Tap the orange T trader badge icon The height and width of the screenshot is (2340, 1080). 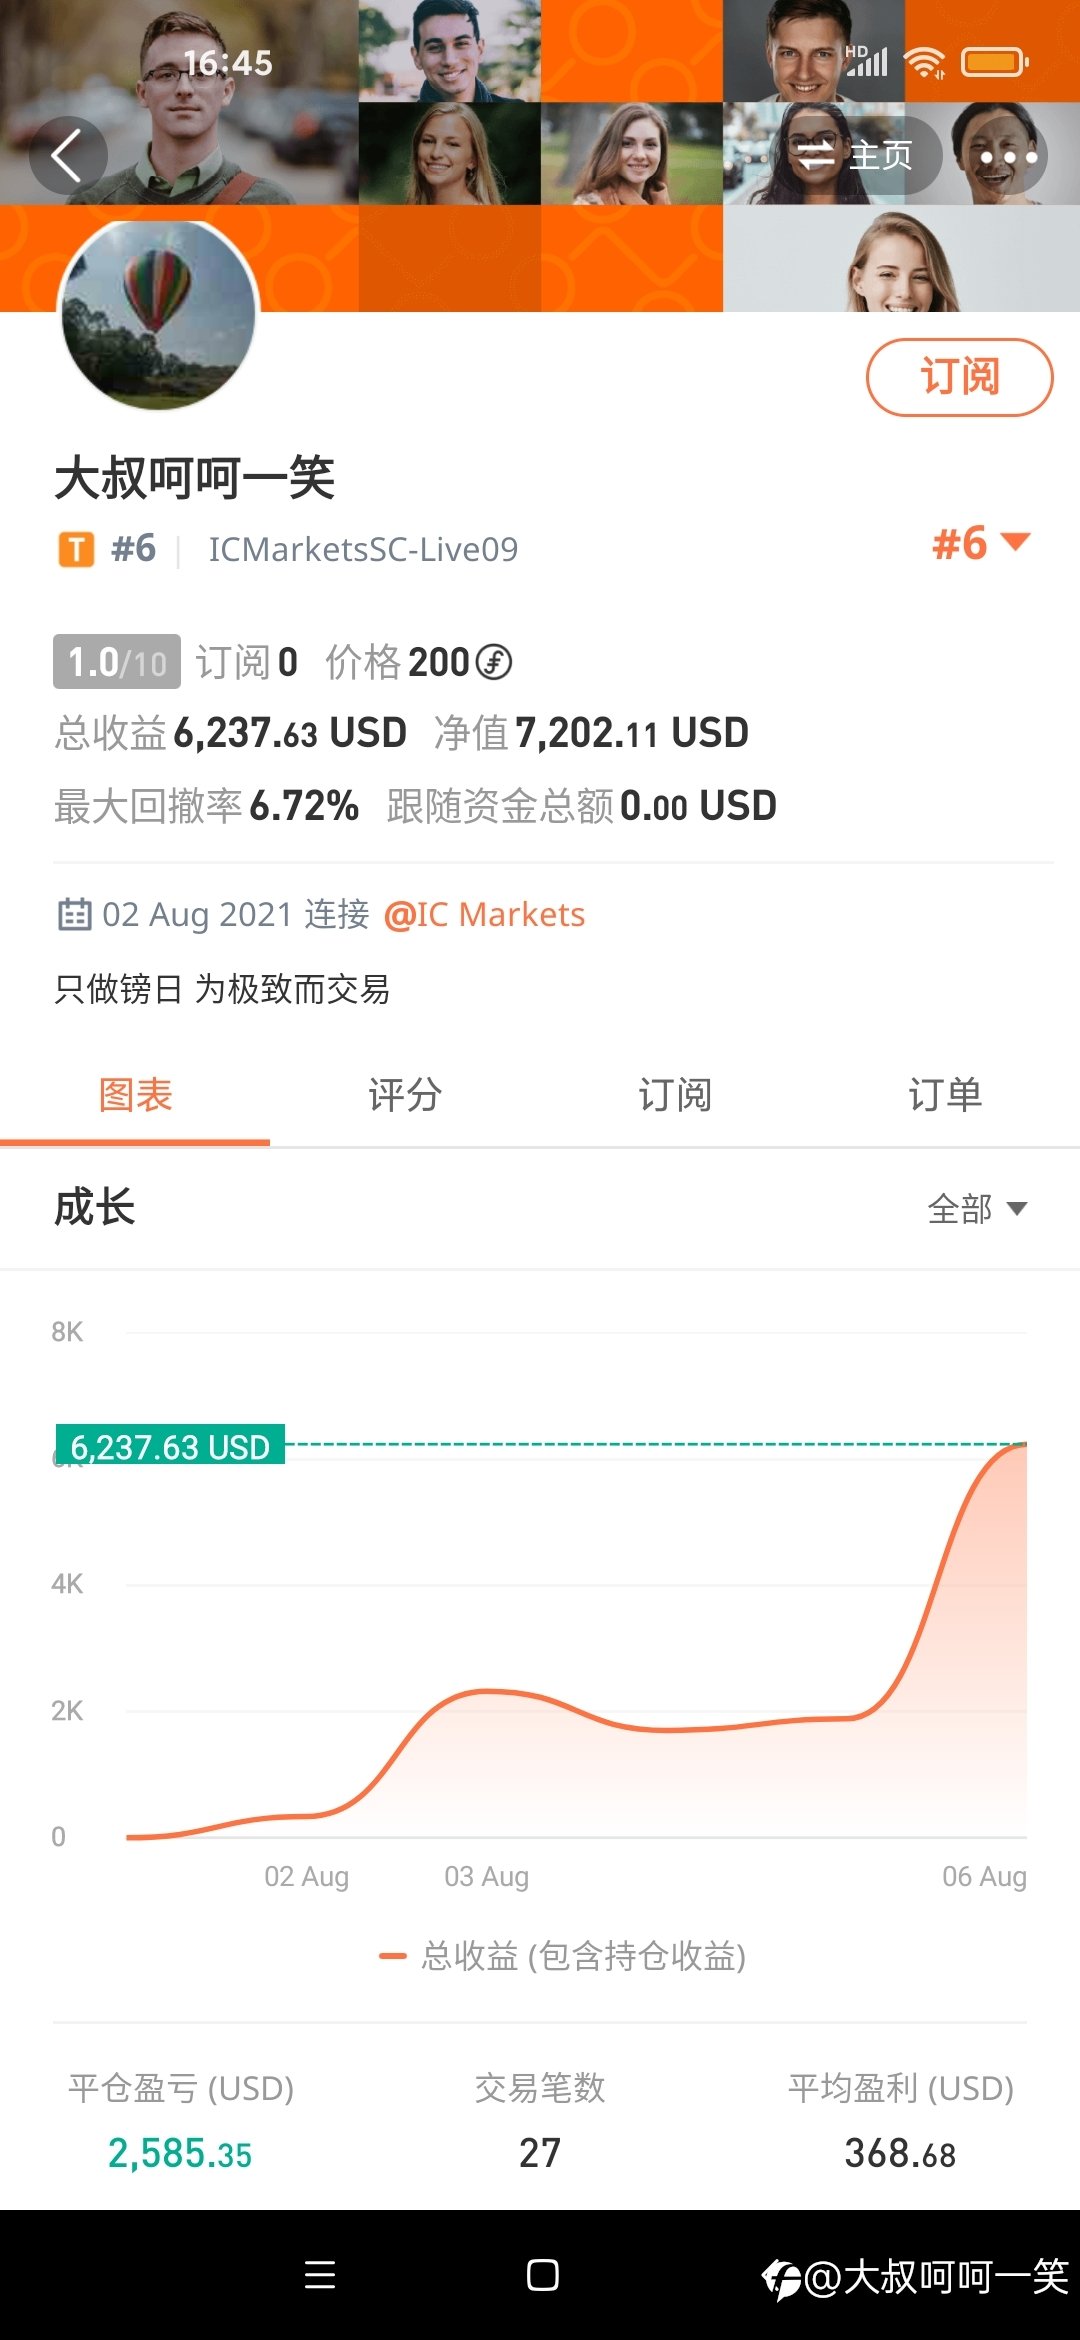click(x=76, y=549)
